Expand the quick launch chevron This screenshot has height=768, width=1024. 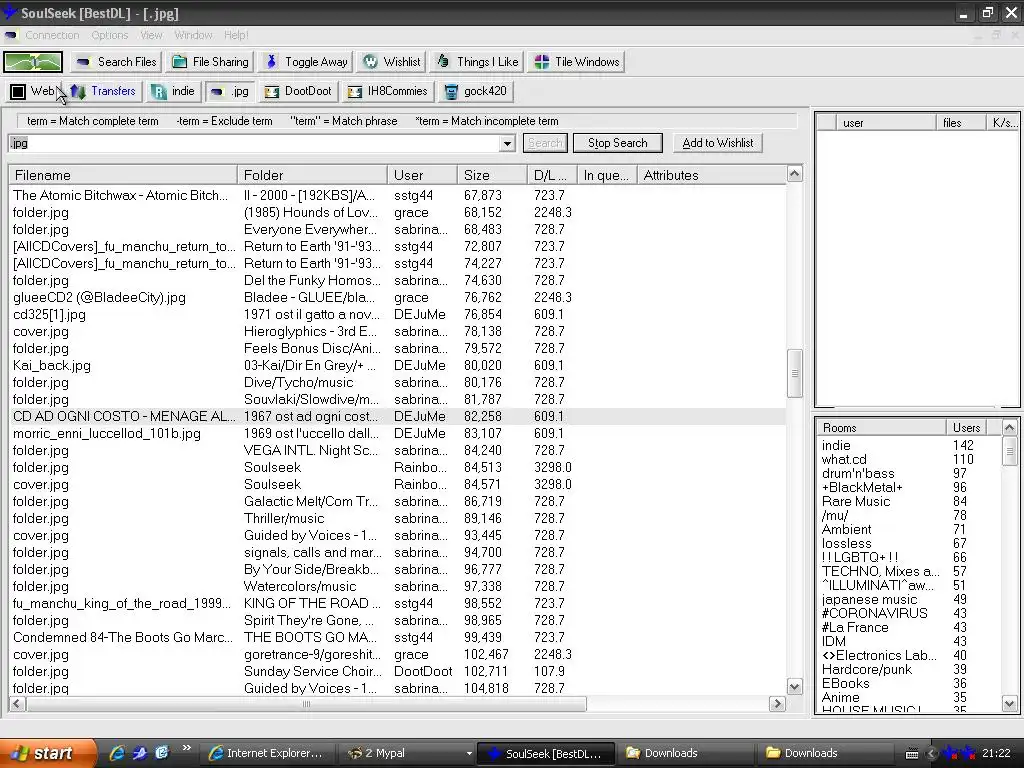(187, 748)
